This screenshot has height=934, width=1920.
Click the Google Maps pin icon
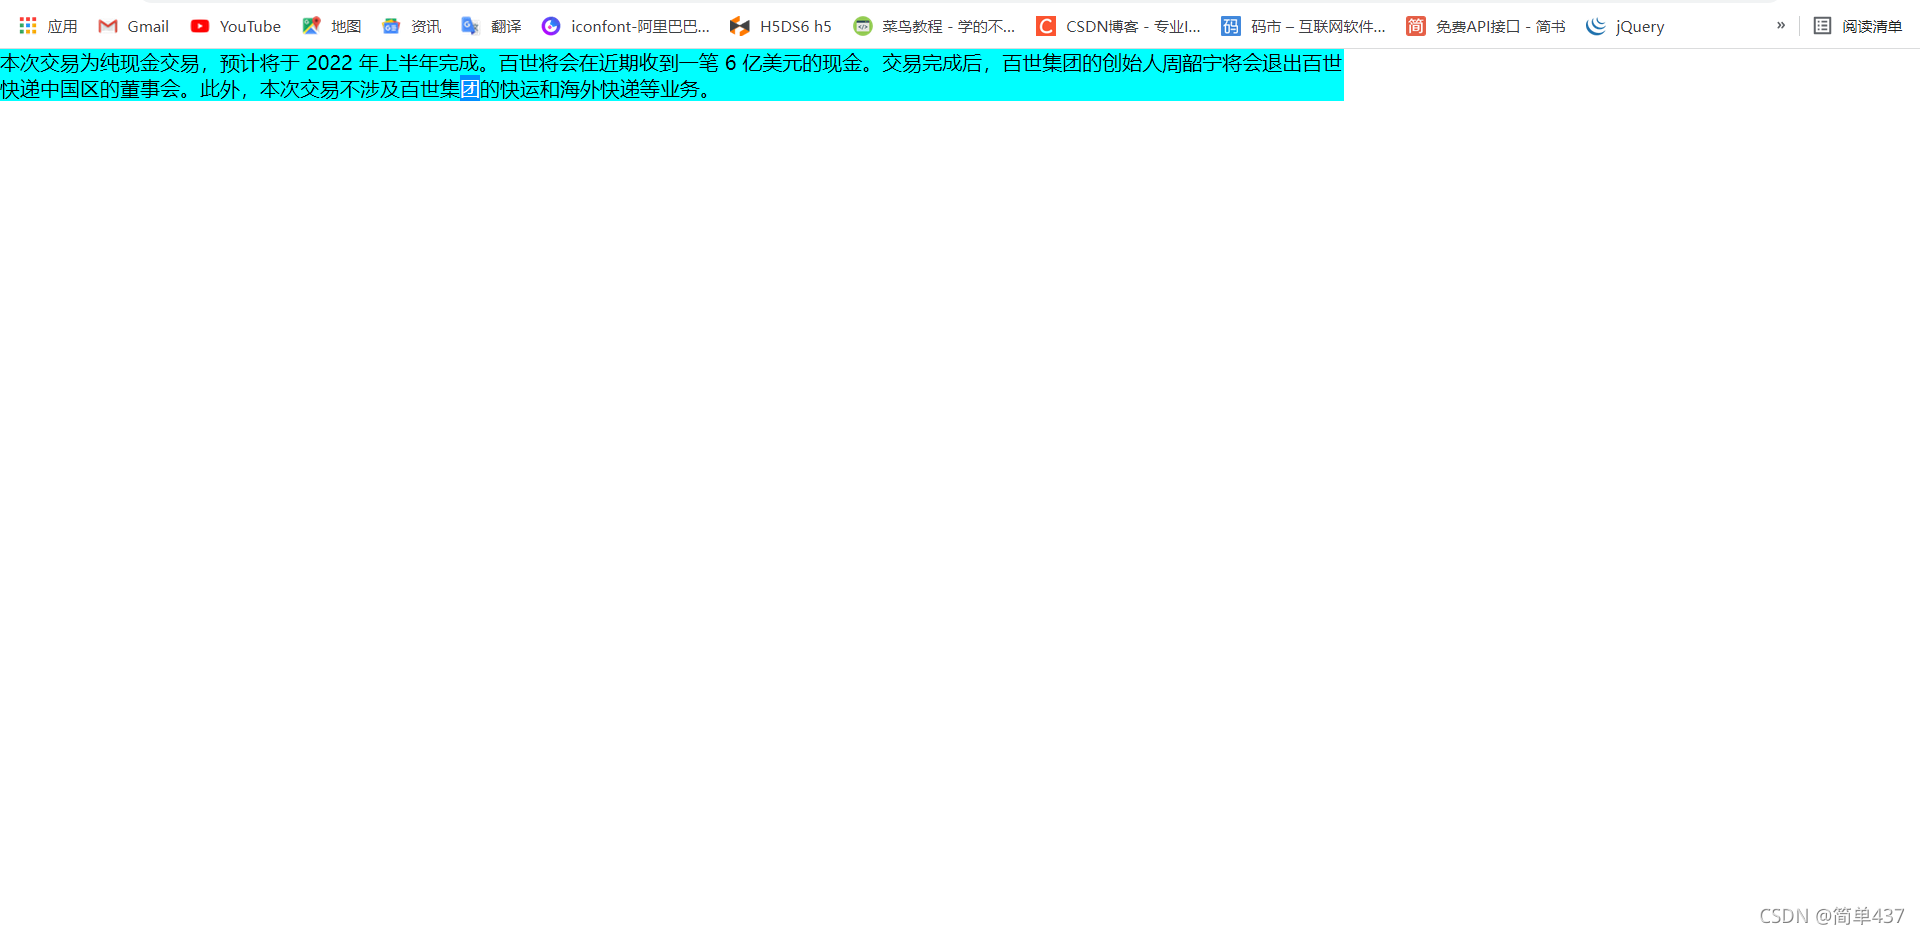(x=311, y=26)
